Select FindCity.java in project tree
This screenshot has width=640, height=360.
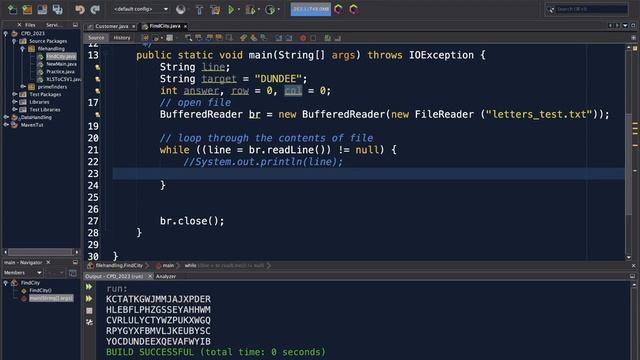pyautogui.click(x=61, y=56)
